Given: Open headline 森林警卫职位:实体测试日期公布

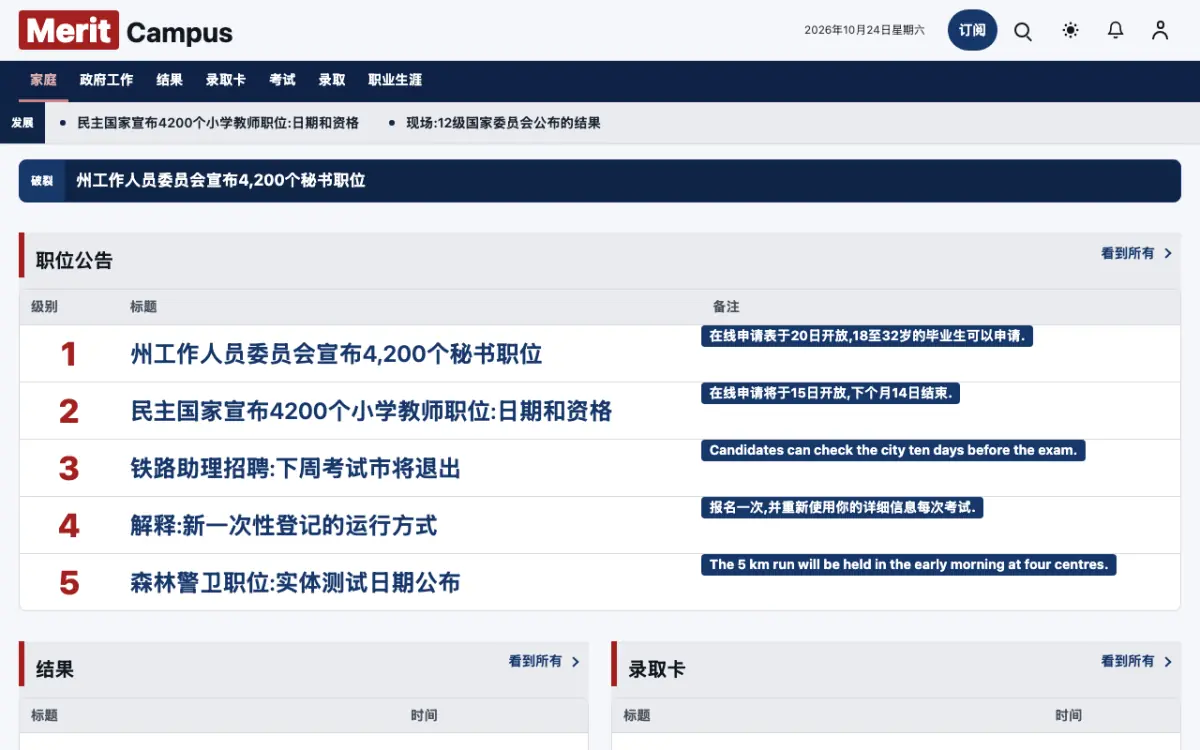Looking at the screenshot, I should click(x=295, y=582).
